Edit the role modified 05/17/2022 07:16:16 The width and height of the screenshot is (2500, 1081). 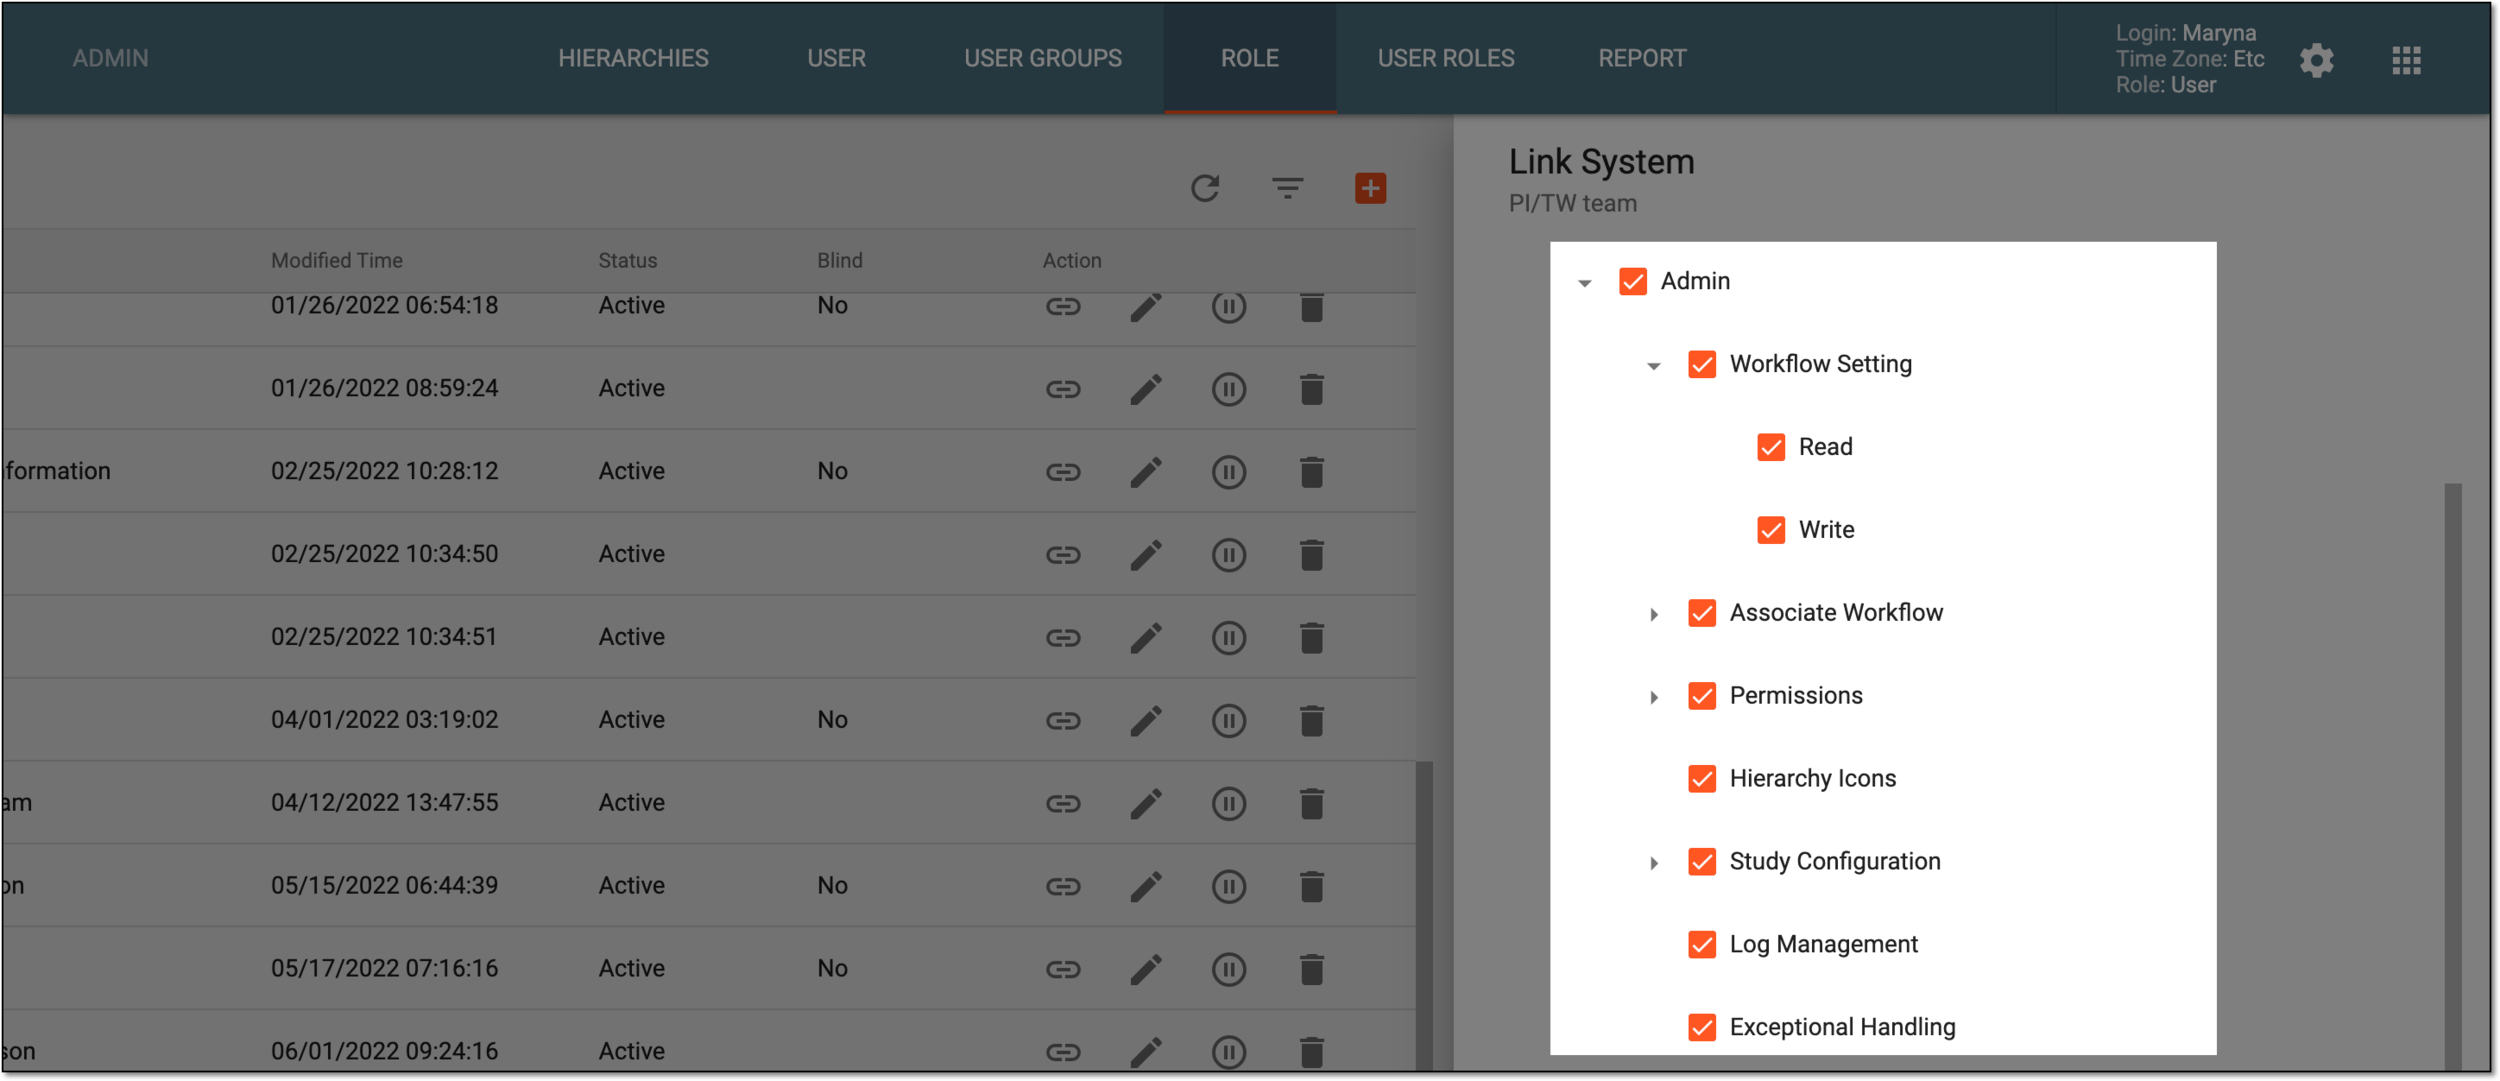pos(1146,970)
